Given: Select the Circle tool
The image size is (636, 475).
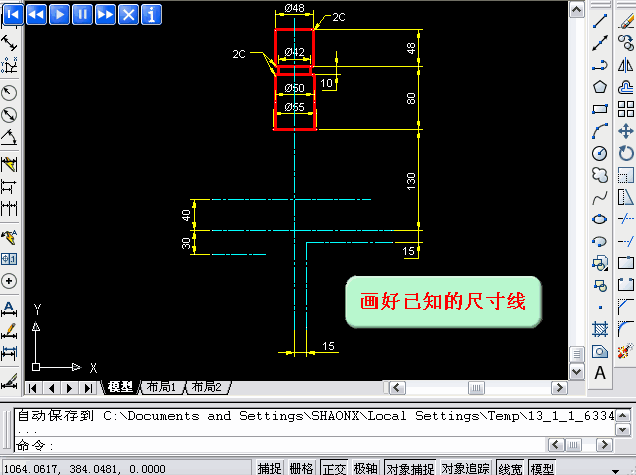Looking at the screenshot, I should point(600,153).
